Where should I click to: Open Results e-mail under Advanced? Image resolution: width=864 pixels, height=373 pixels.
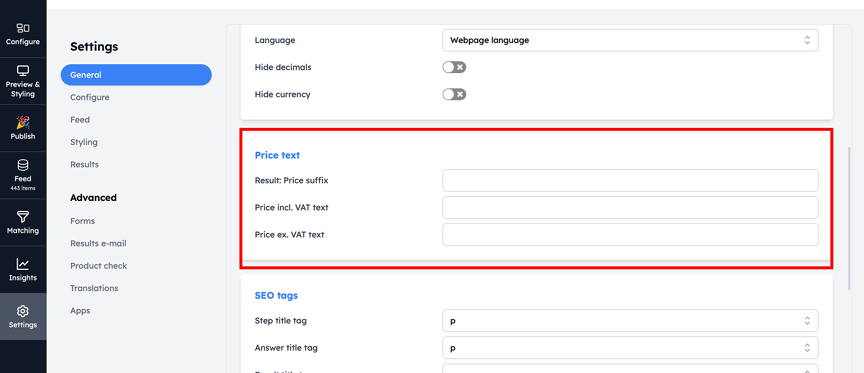[x=99, y=244]
